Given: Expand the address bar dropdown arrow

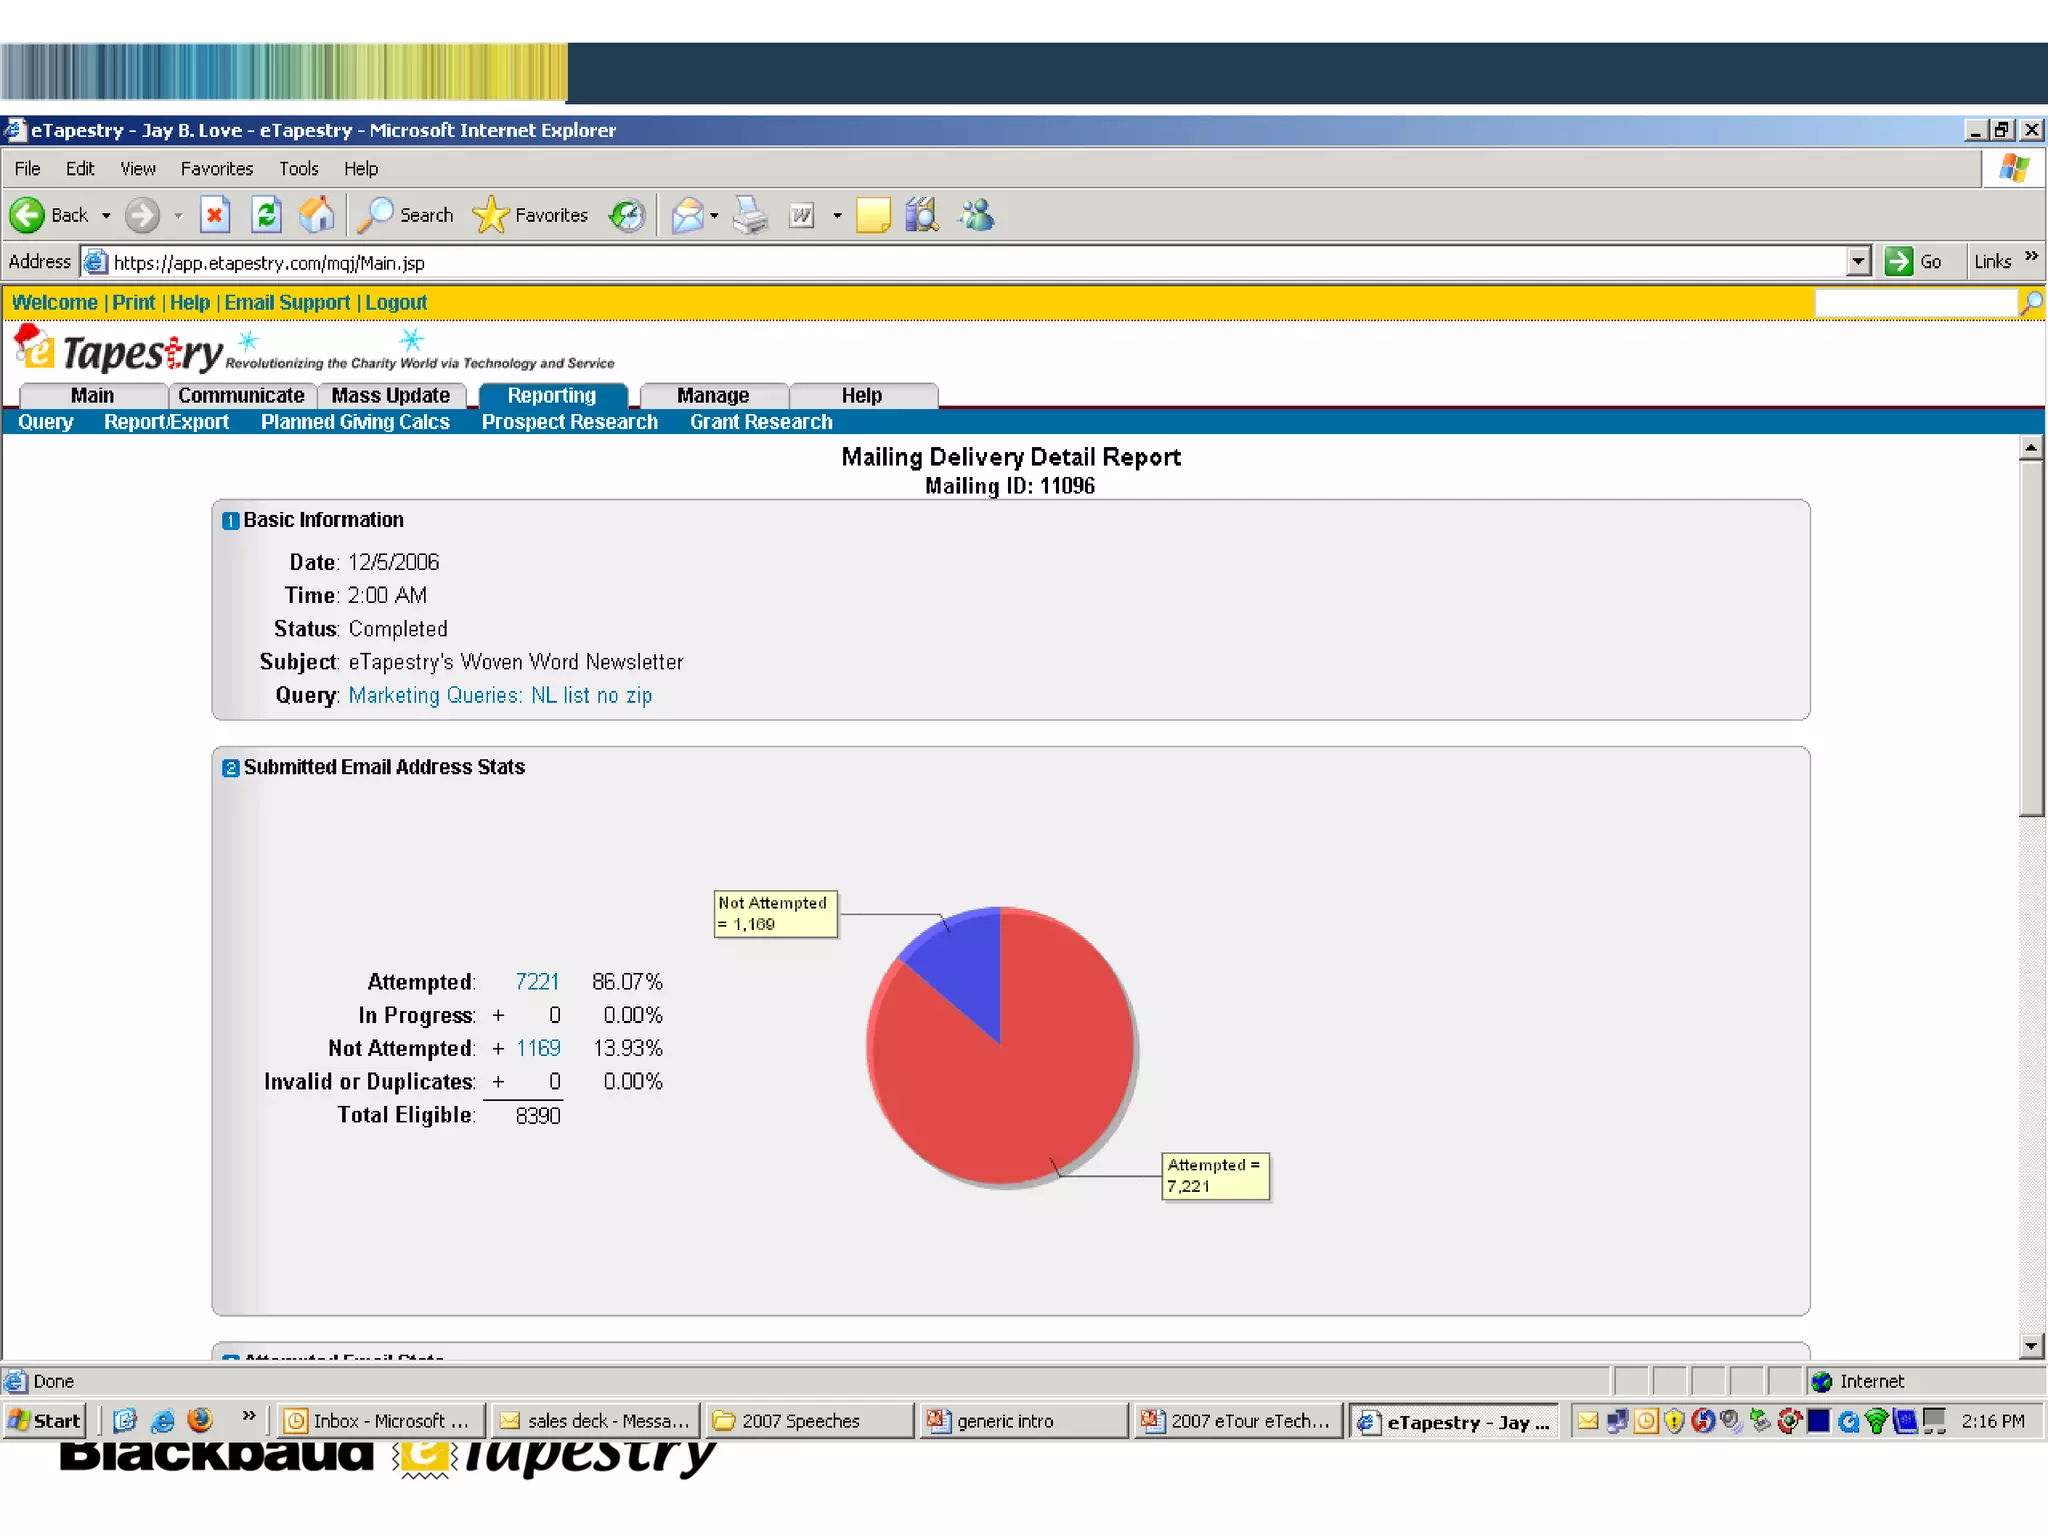Looking at the screenshot, I should (1858, 262).
